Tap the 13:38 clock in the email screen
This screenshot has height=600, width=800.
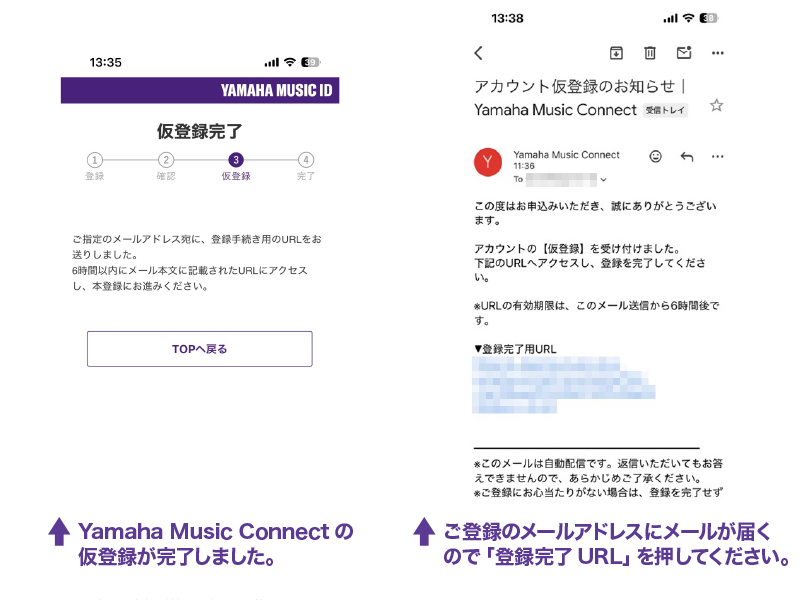(x=507, y=18)
